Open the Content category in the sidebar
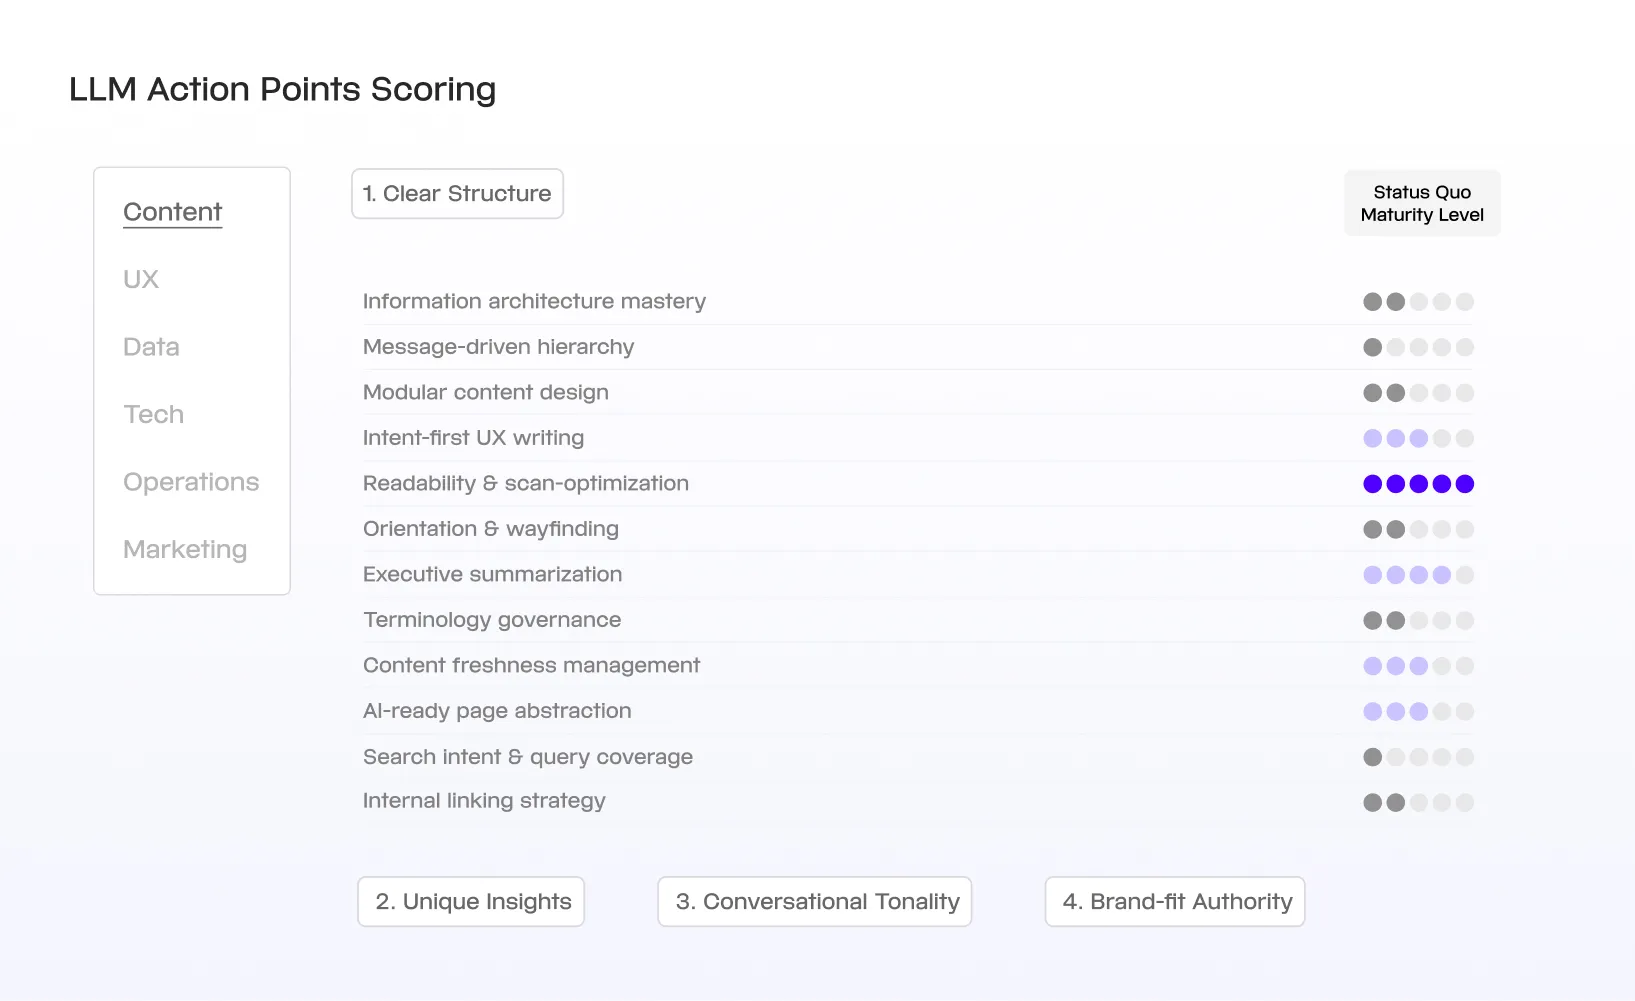 point(172,212)
